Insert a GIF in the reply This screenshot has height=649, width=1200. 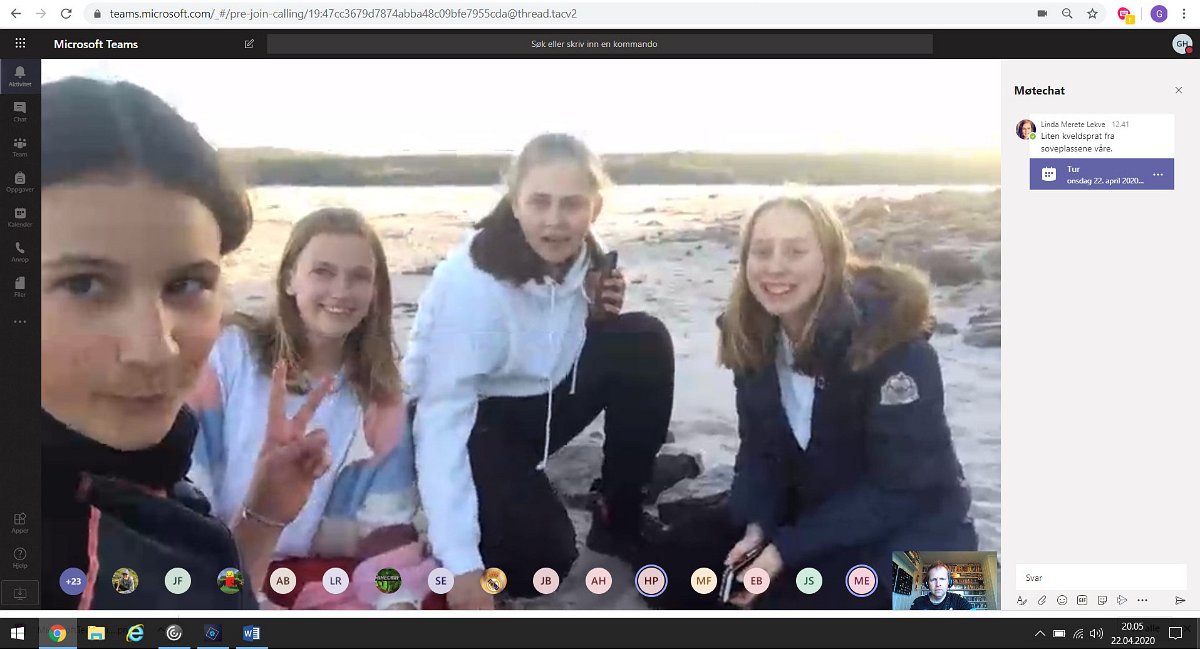click(1082, 600)
